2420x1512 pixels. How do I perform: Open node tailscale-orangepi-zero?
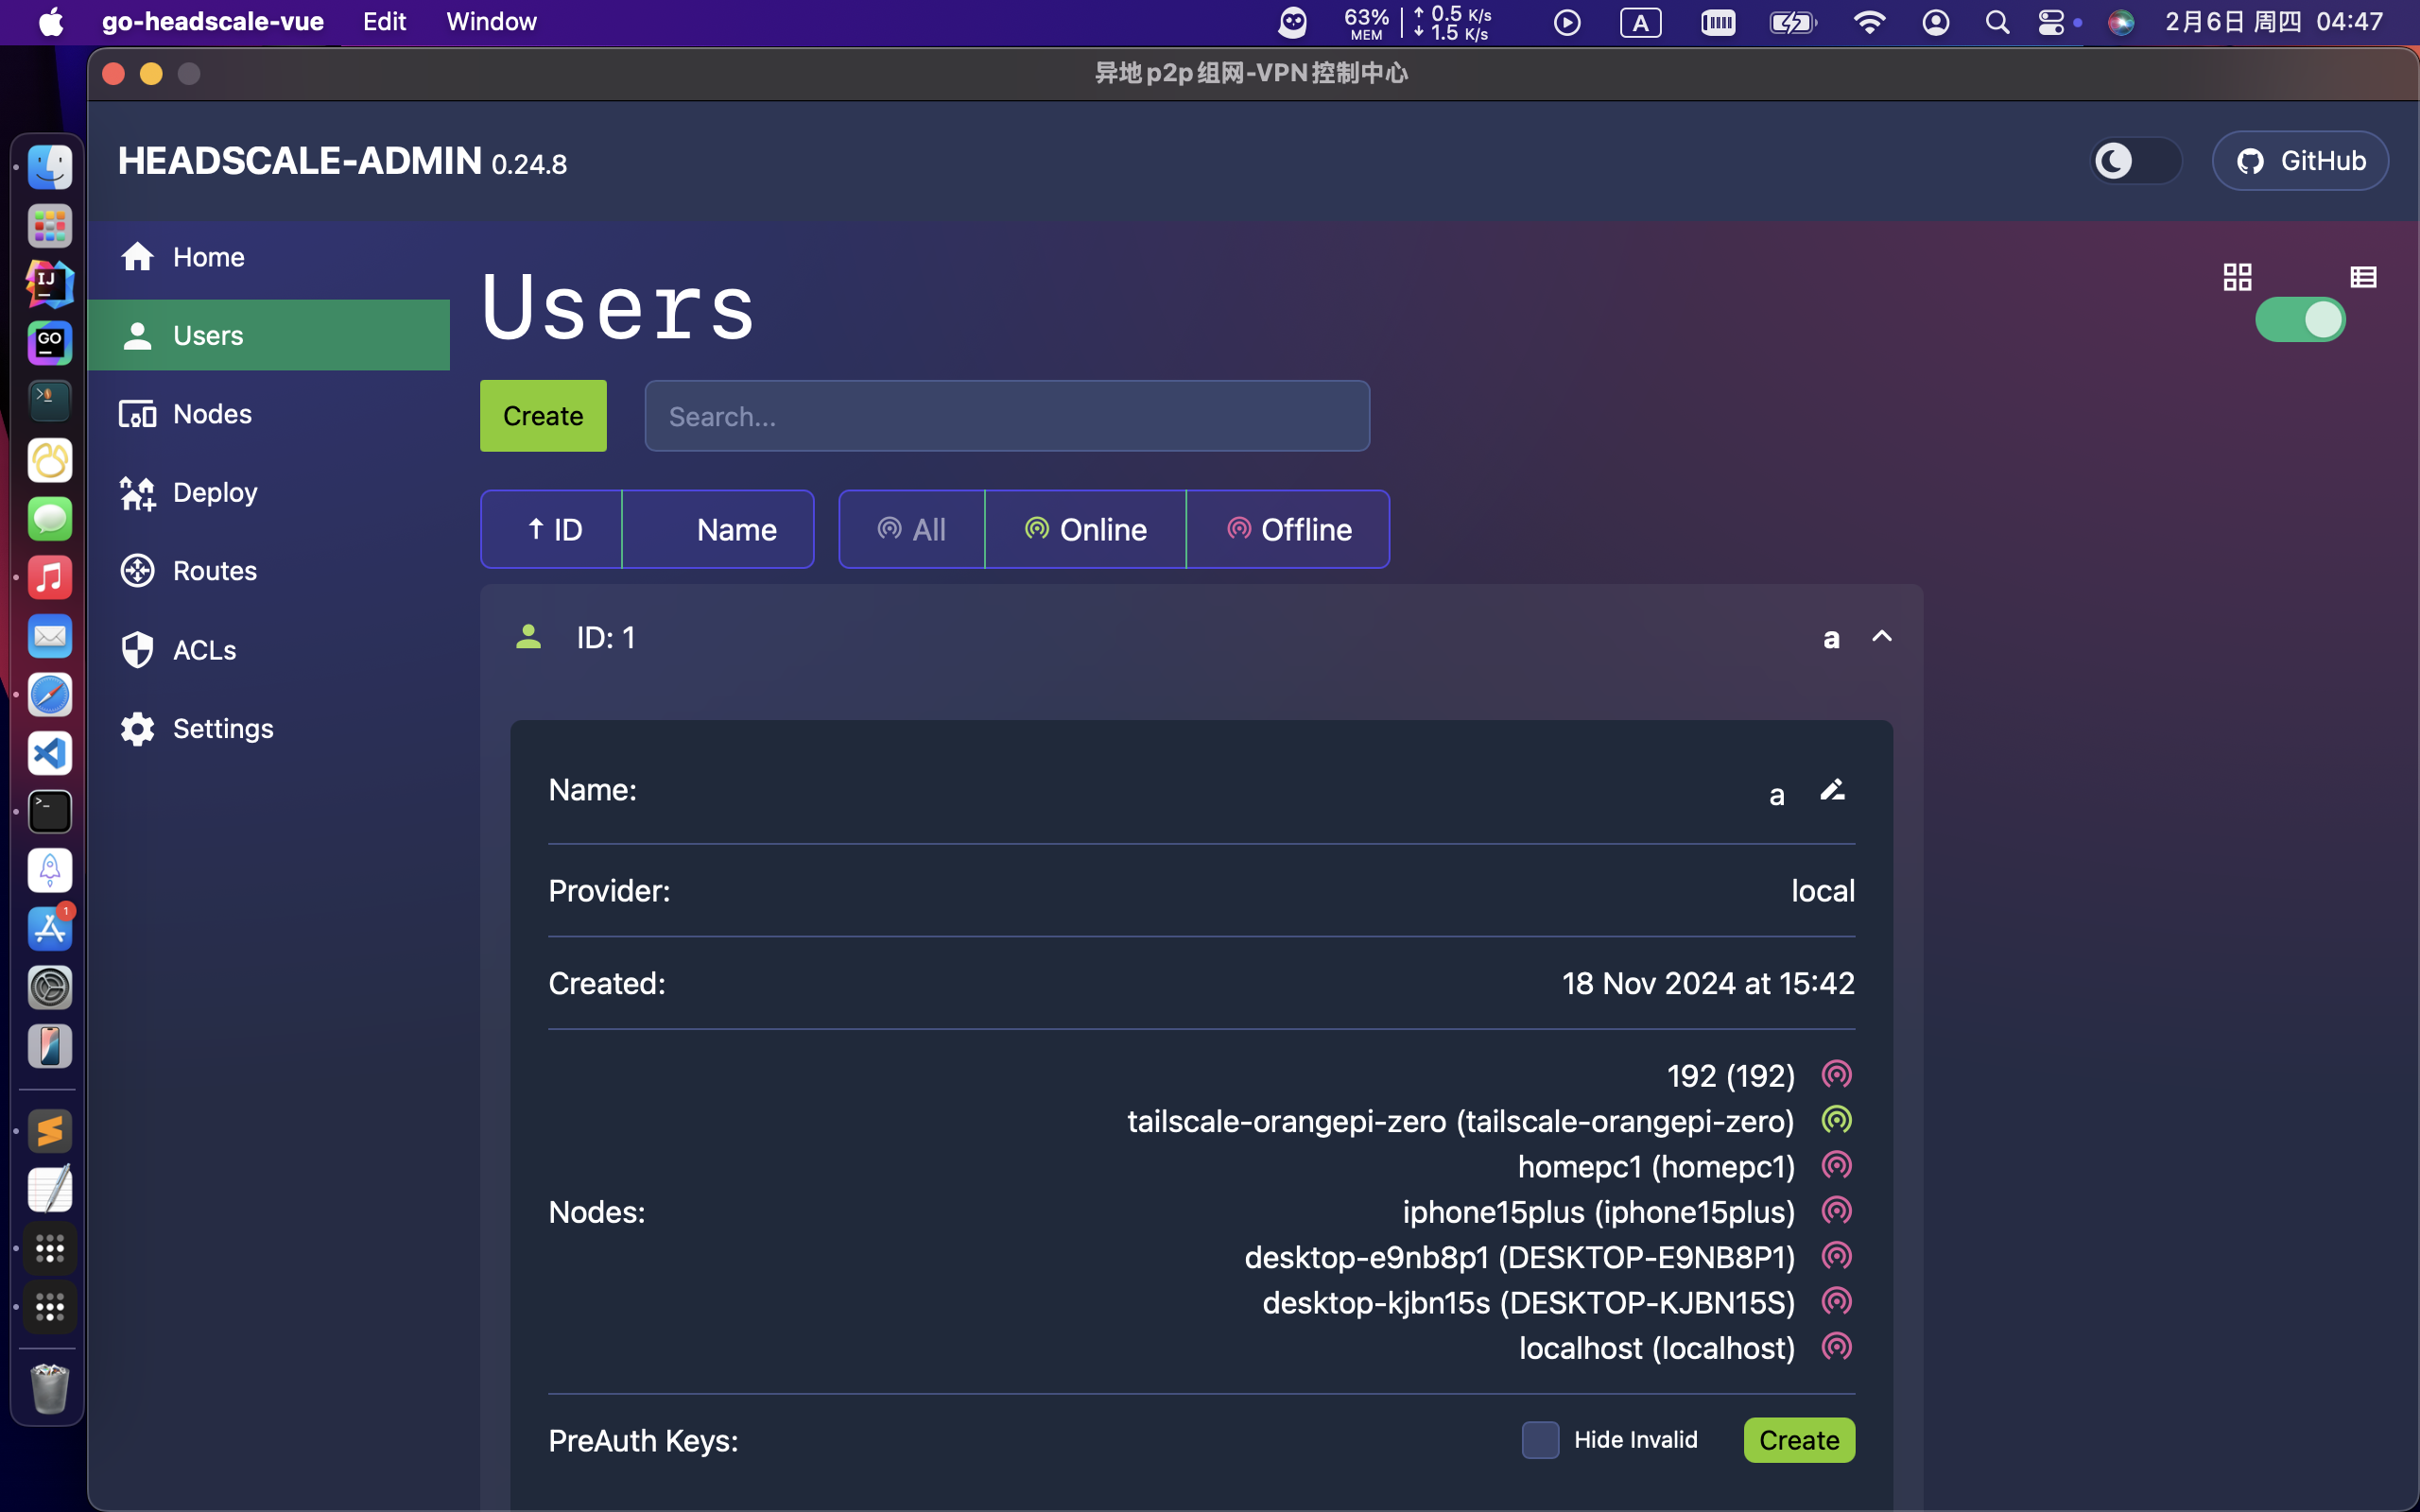pos(1461,1121)
